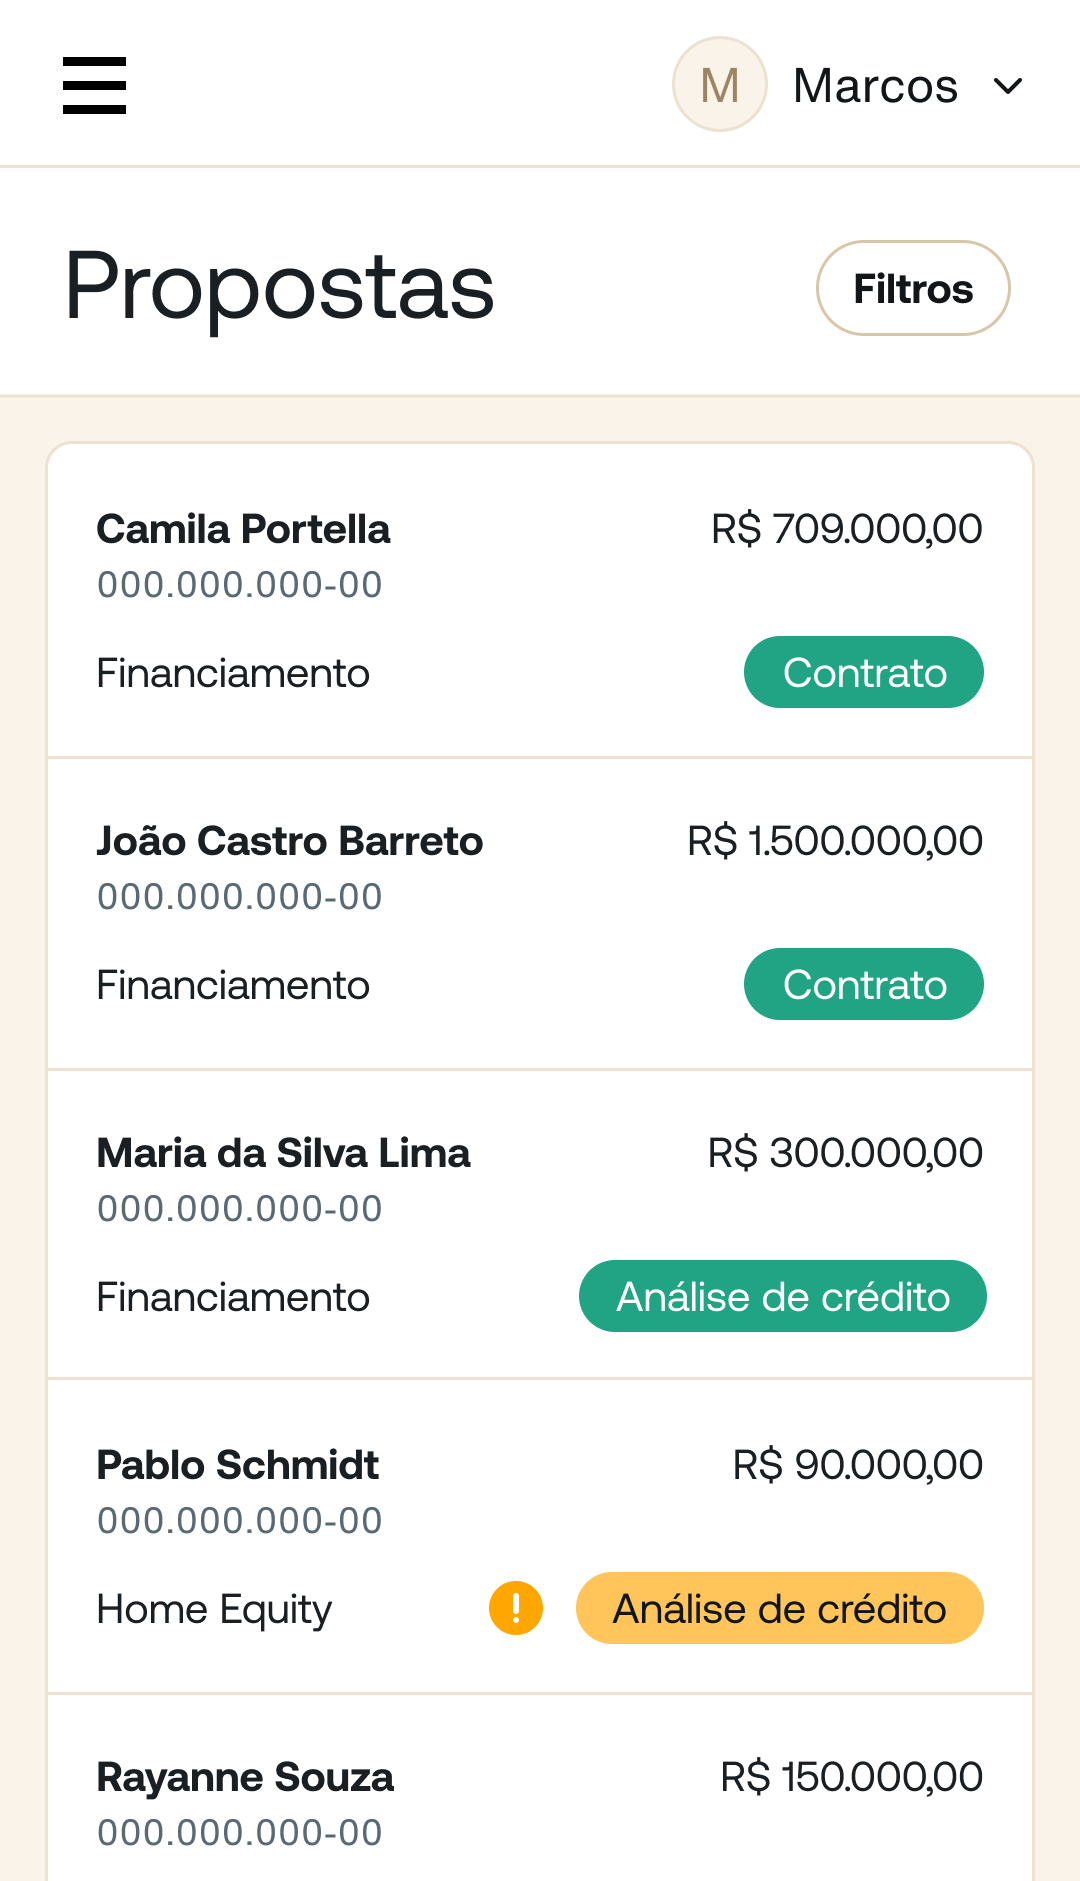Click the M user avatar
This screenshot has height=1881, width=1080.
[x=719, y=85]
